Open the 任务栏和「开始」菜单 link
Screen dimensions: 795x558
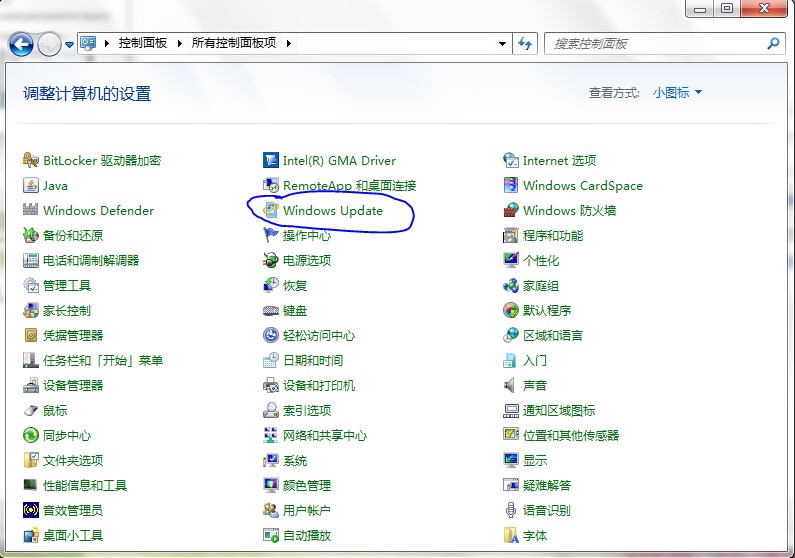[103, 360]
